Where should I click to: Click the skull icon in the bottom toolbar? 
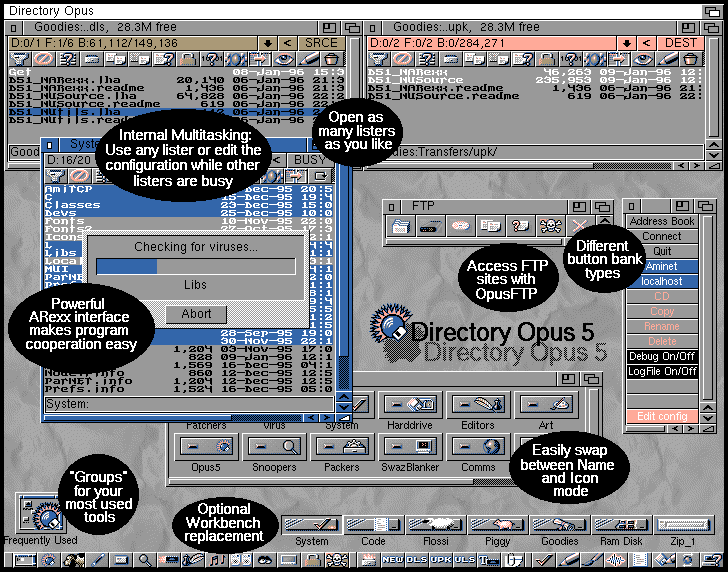pos(336,560)
